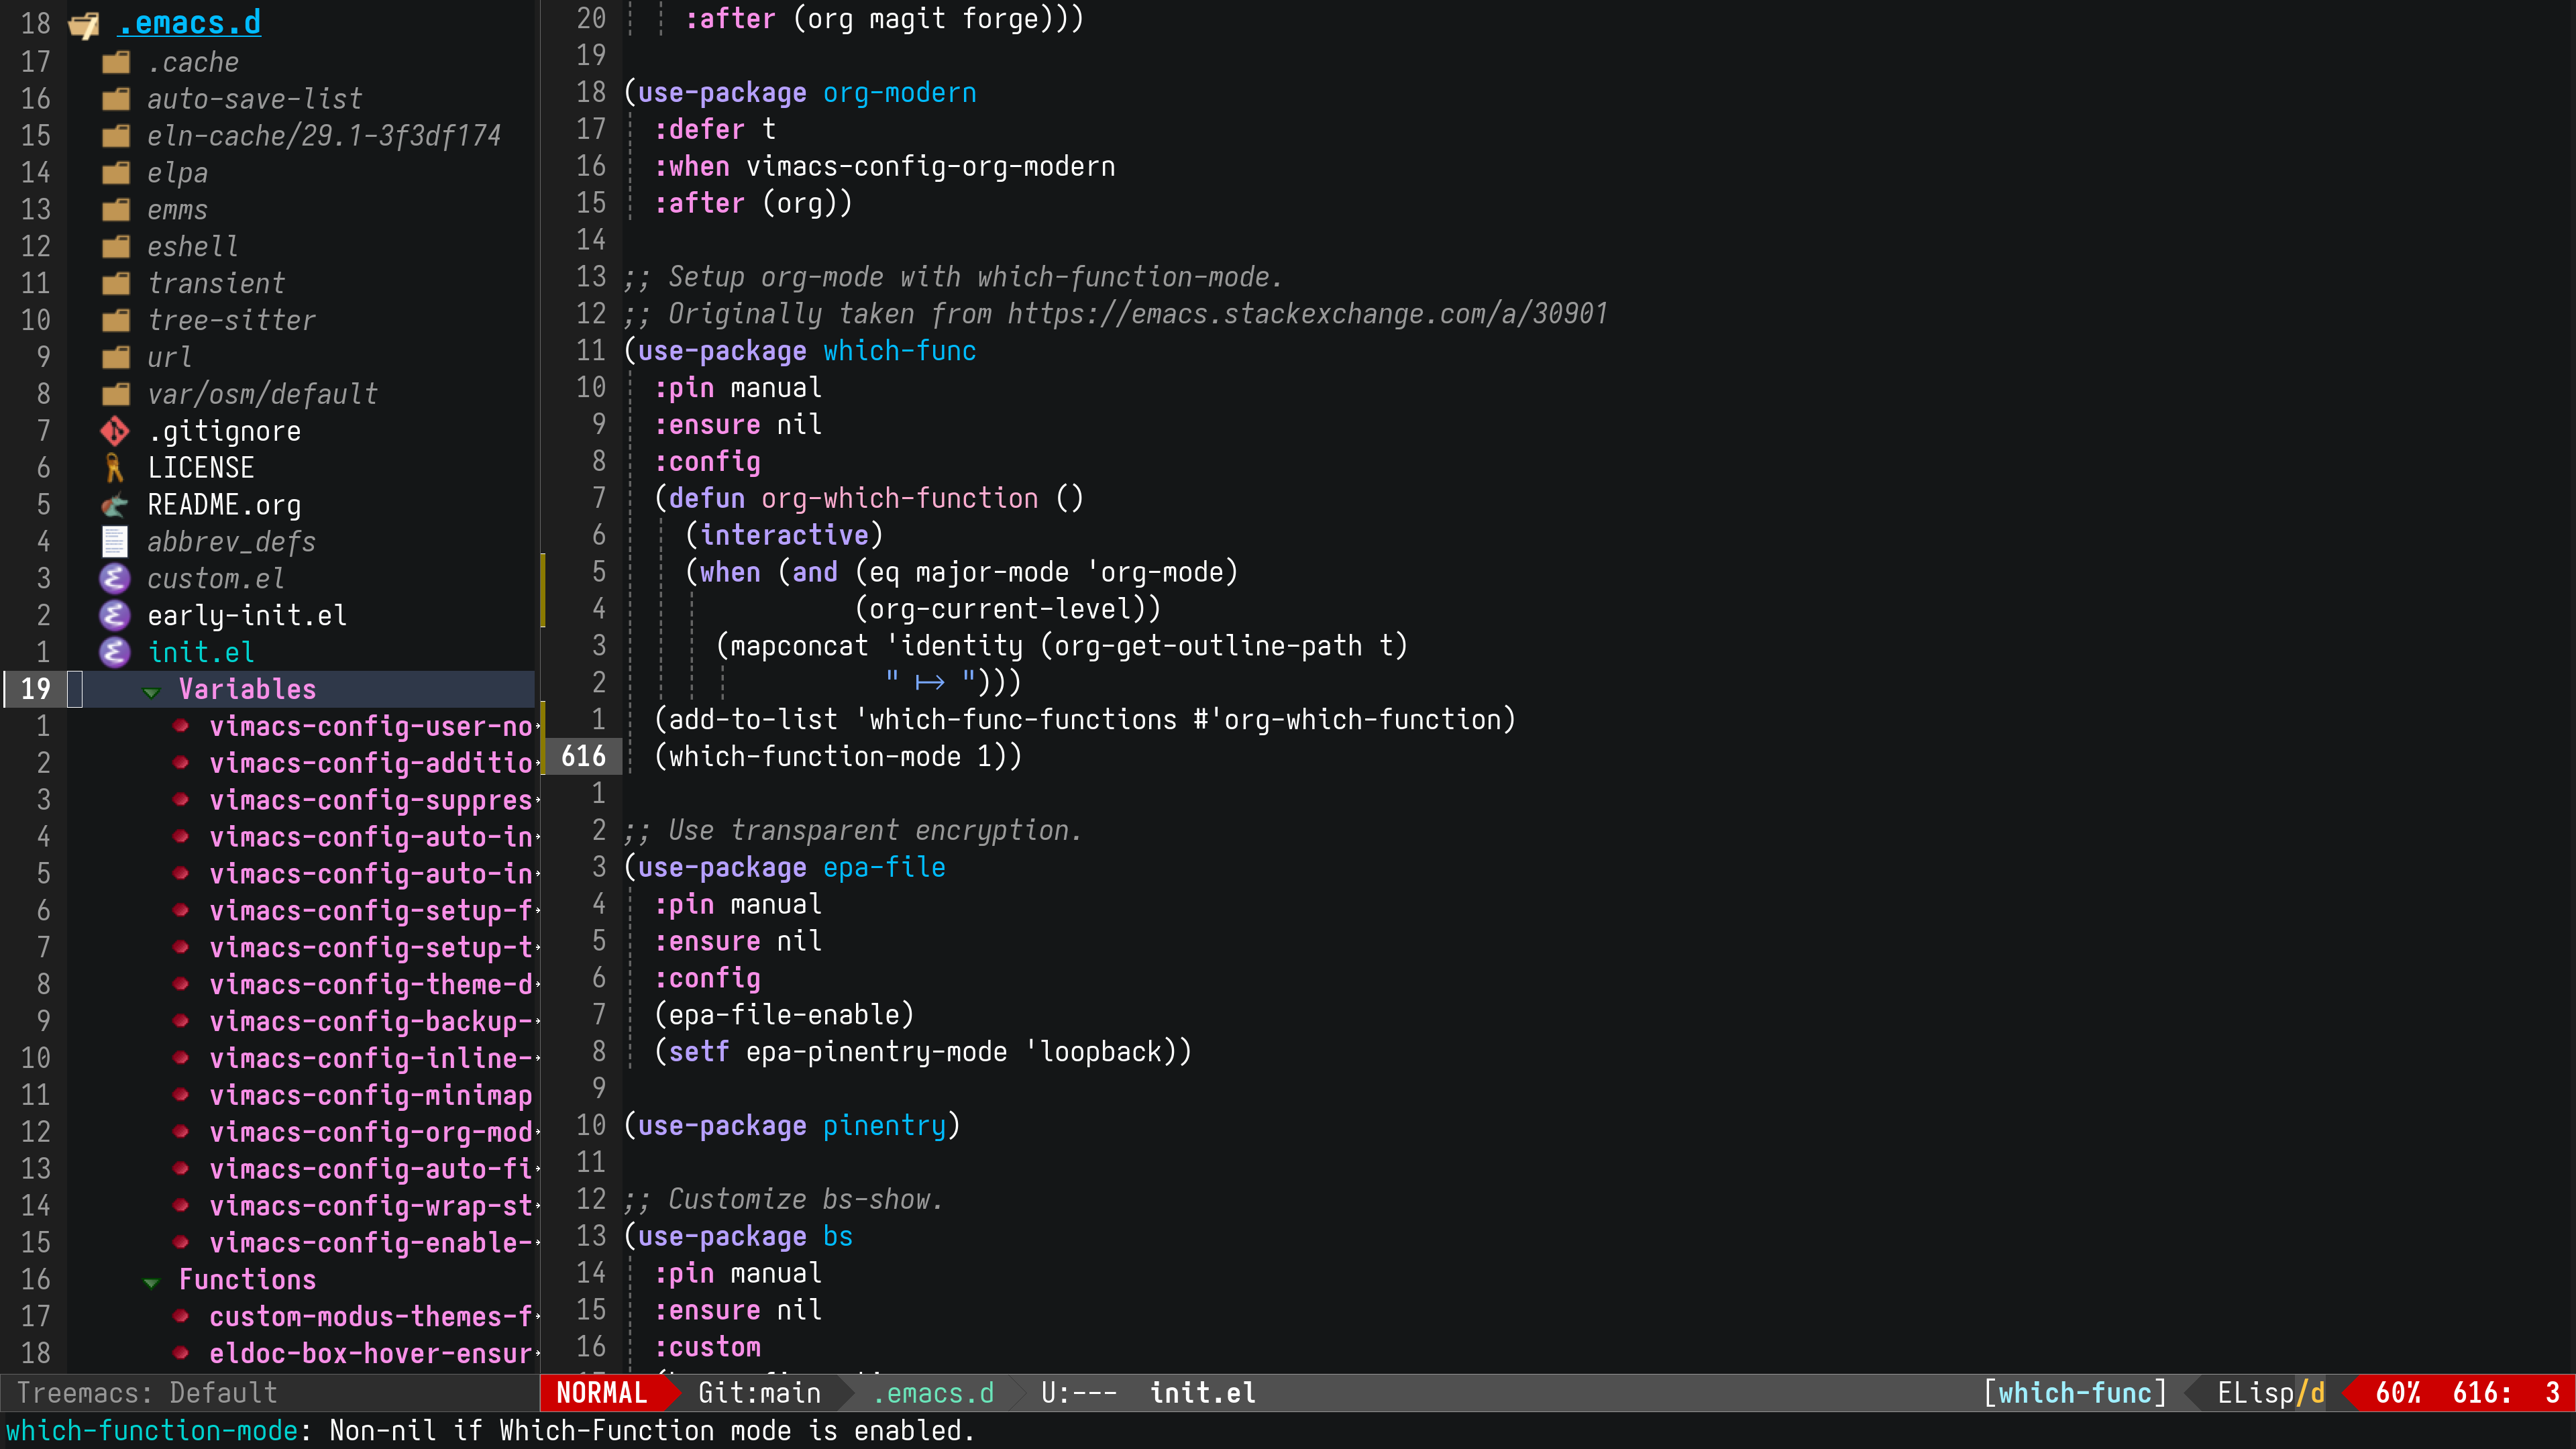Click the README.org file icon
The width and height of the screenshot is (2576, 1449).
pyautogui.click(x=115, y=505)
